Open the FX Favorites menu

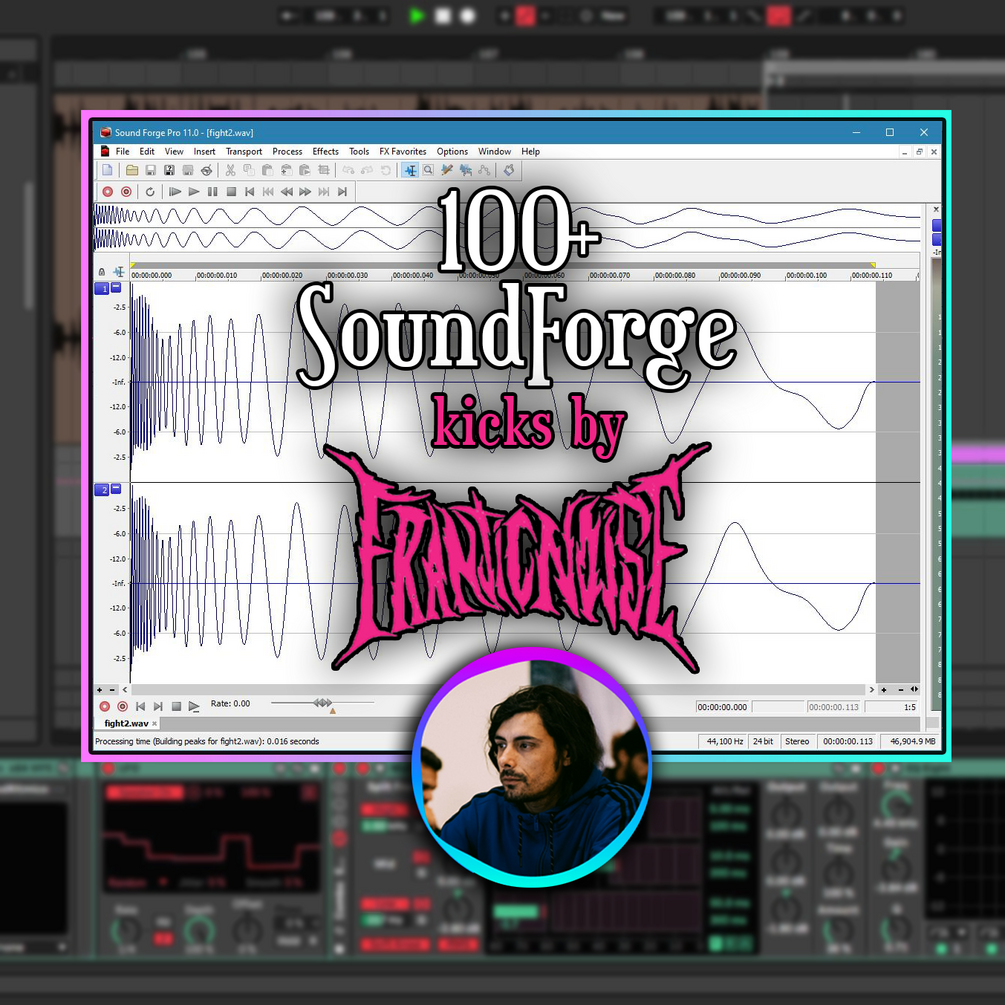[x=403, y=152]
